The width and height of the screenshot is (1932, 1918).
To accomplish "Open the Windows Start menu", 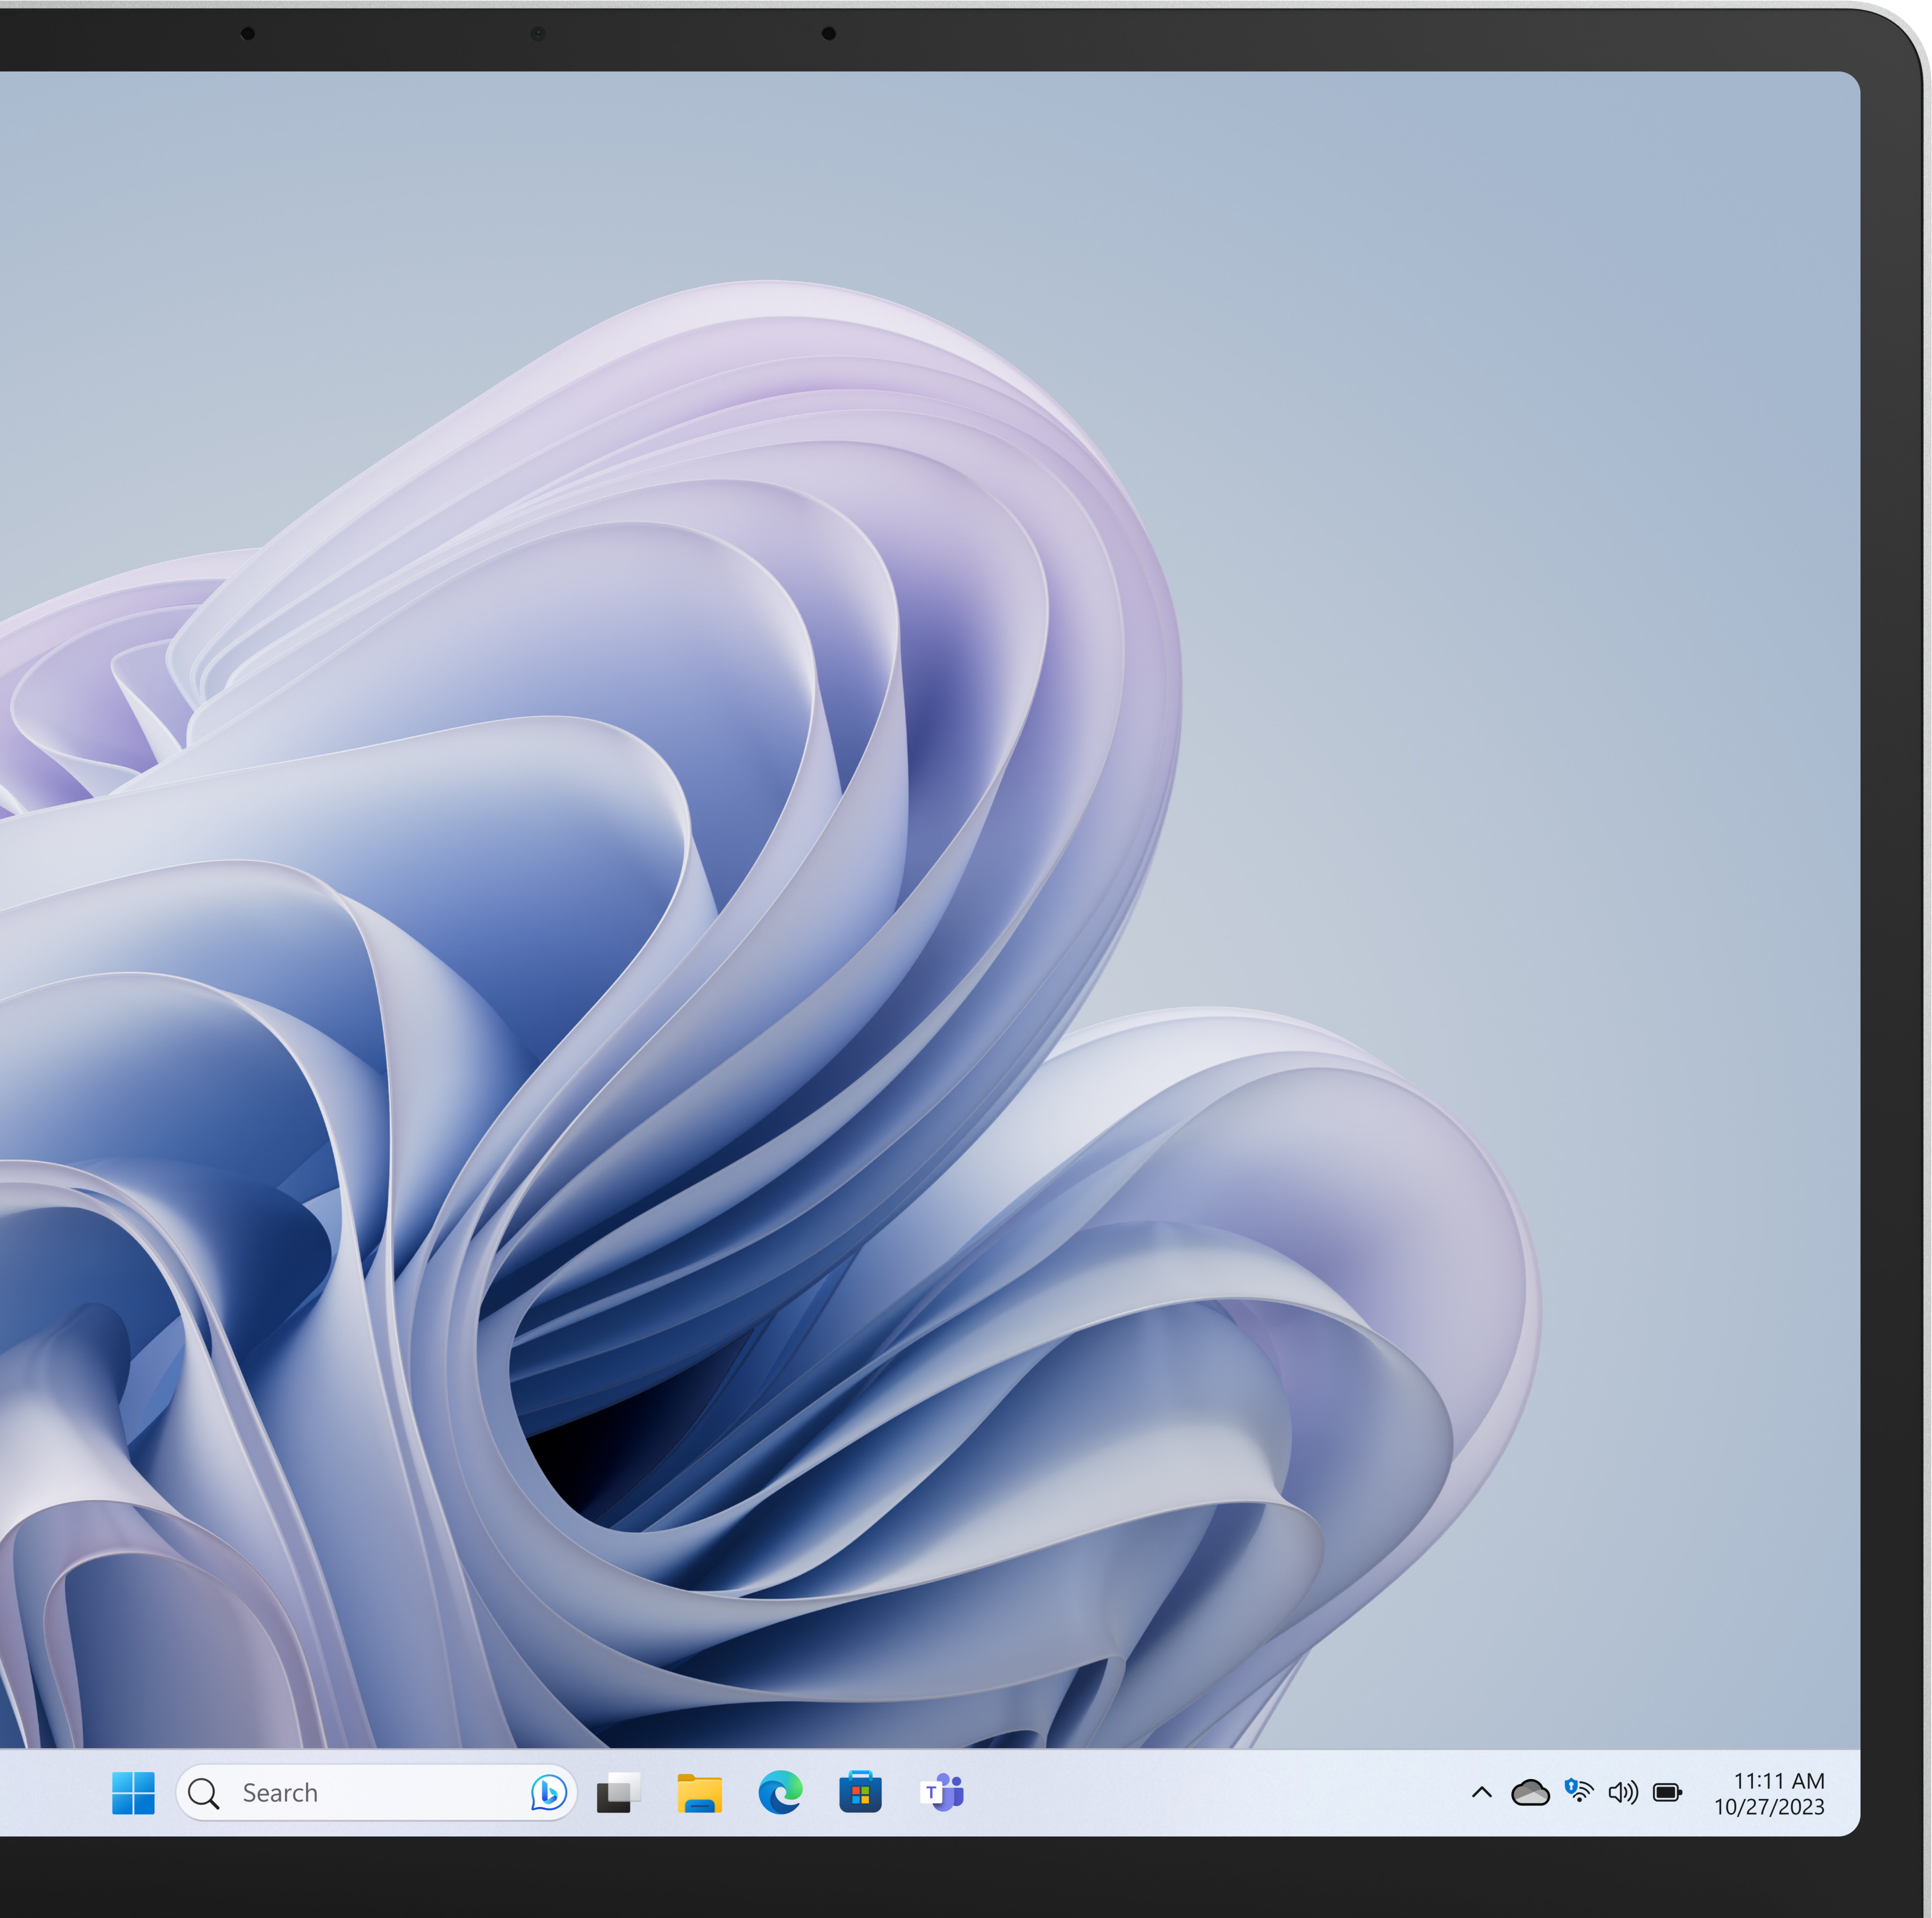I will [133, 1793].
